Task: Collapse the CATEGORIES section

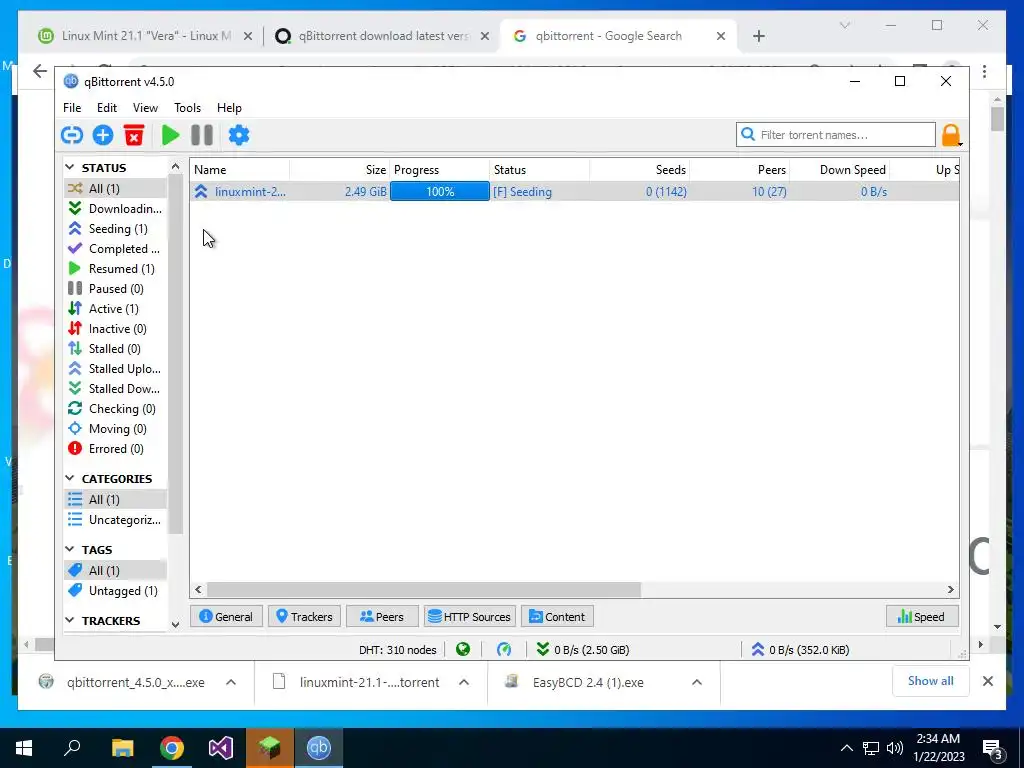Action: (x=70, y=479)
